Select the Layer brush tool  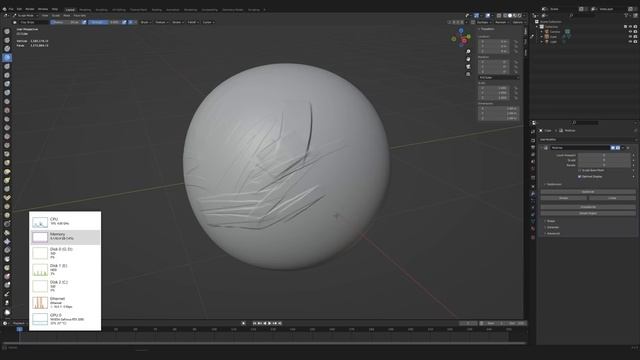pos(7,75)
